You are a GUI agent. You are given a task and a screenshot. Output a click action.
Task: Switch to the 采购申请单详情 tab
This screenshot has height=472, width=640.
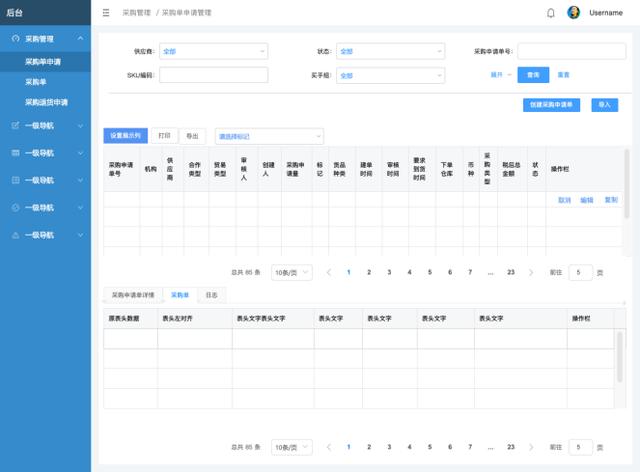pos(133,295)
